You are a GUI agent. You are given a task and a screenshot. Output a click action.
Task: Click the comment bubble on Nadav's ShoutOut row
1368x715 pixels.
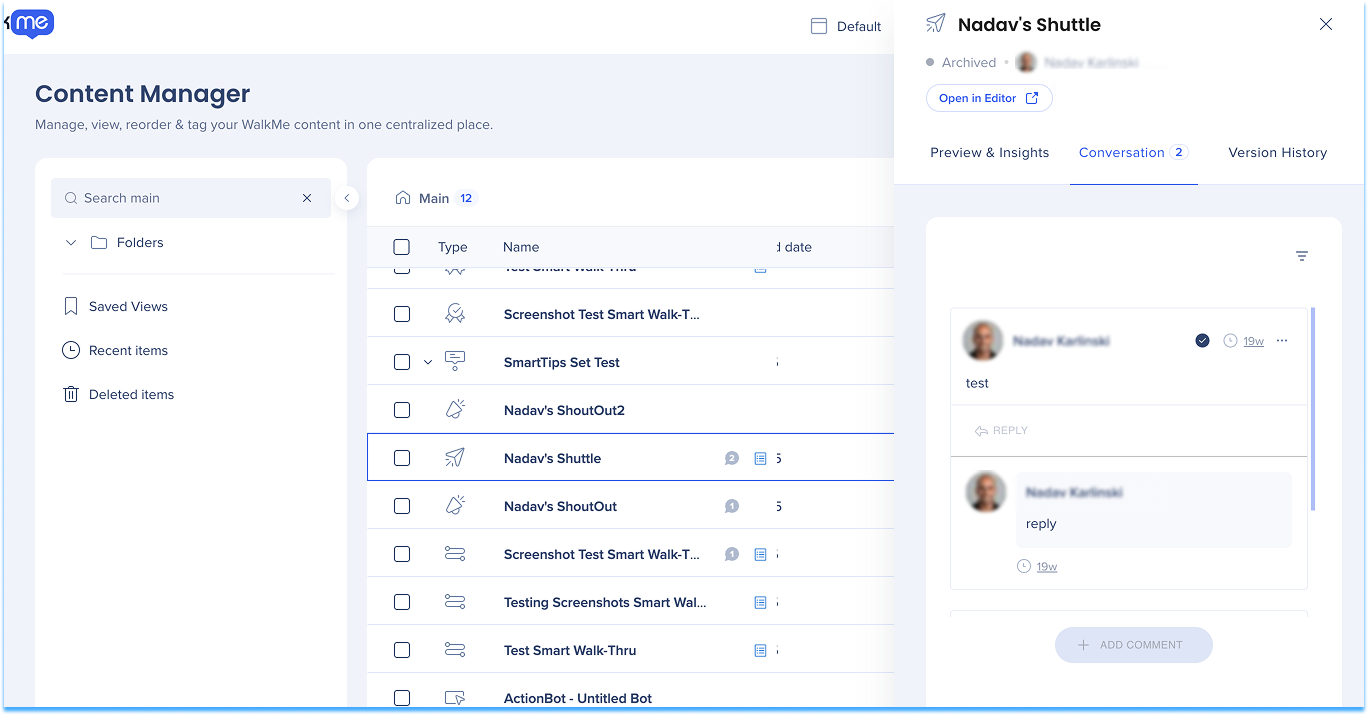[x=731, y=506]
